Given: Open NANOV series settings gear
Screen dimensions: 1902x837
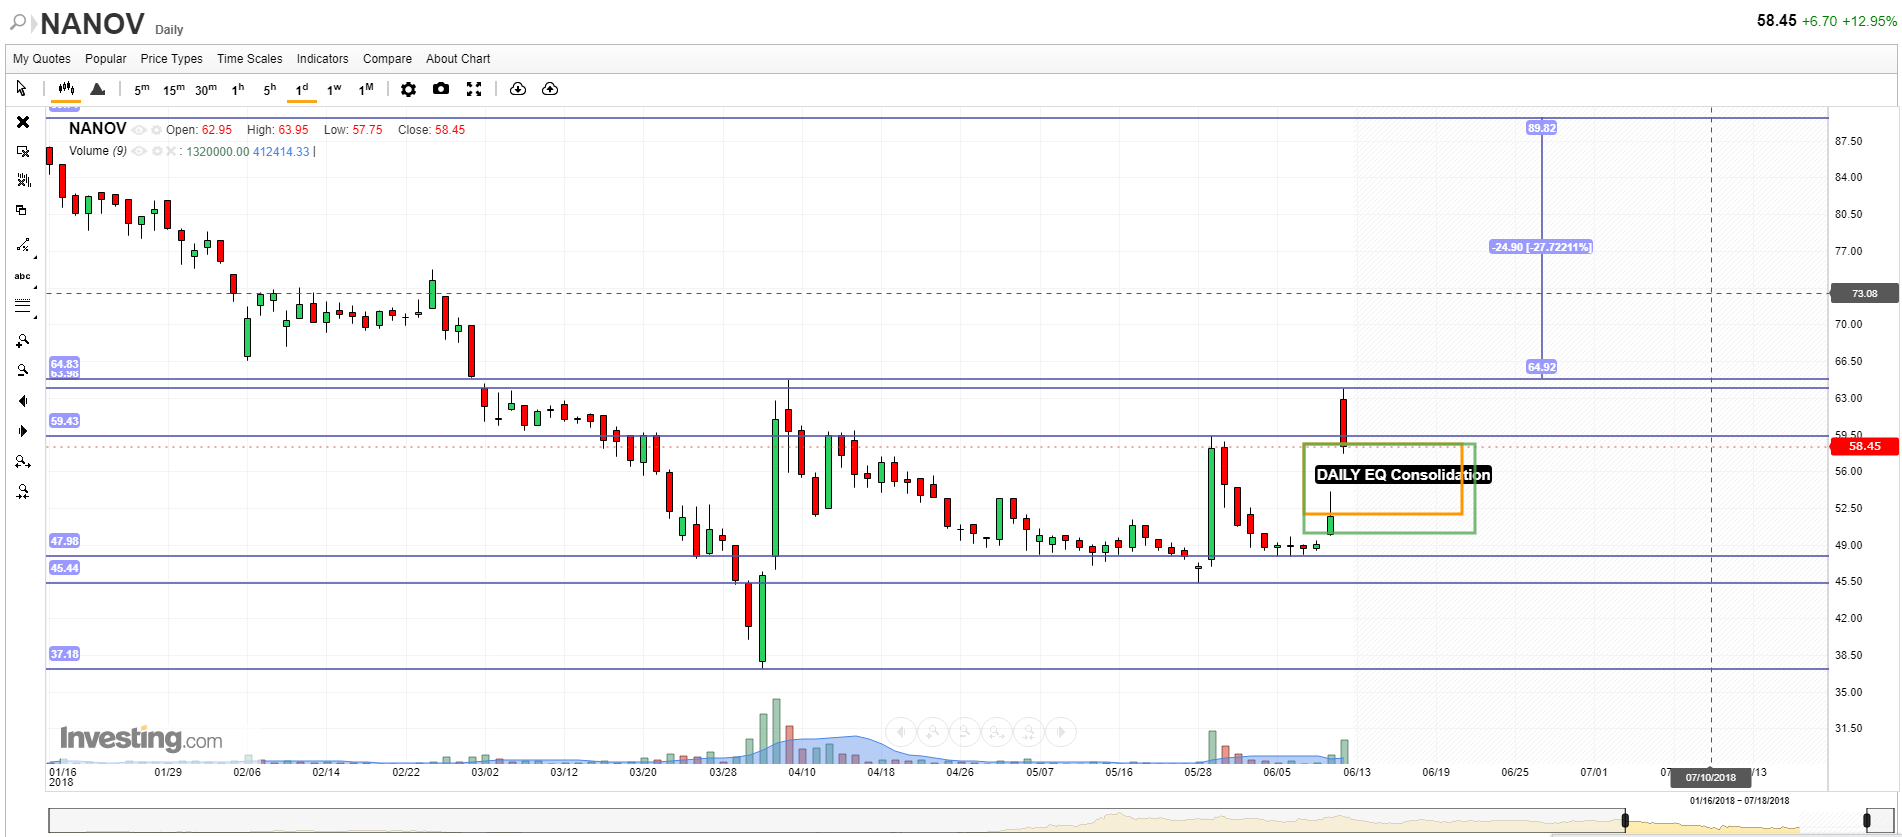Looking at the screenshot, I should pyautogui.click(x=156, y=130).
